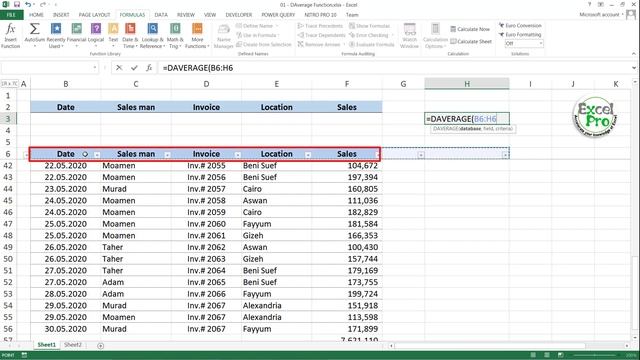Cancel the formula entry with X icon

[x=119, y=68]
